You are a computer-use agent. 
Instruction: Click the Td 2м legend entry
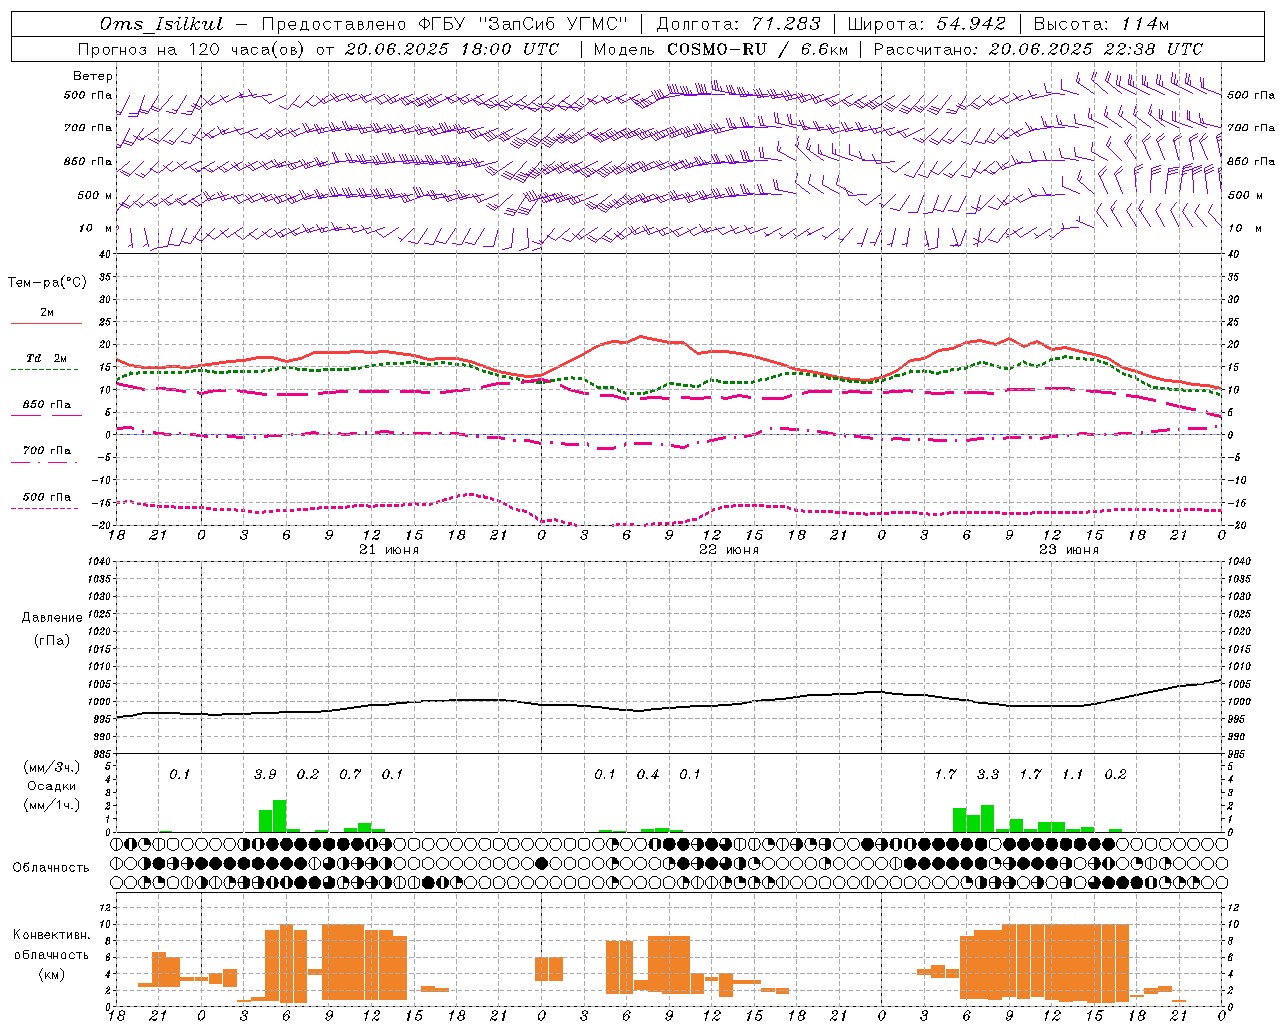46,358
